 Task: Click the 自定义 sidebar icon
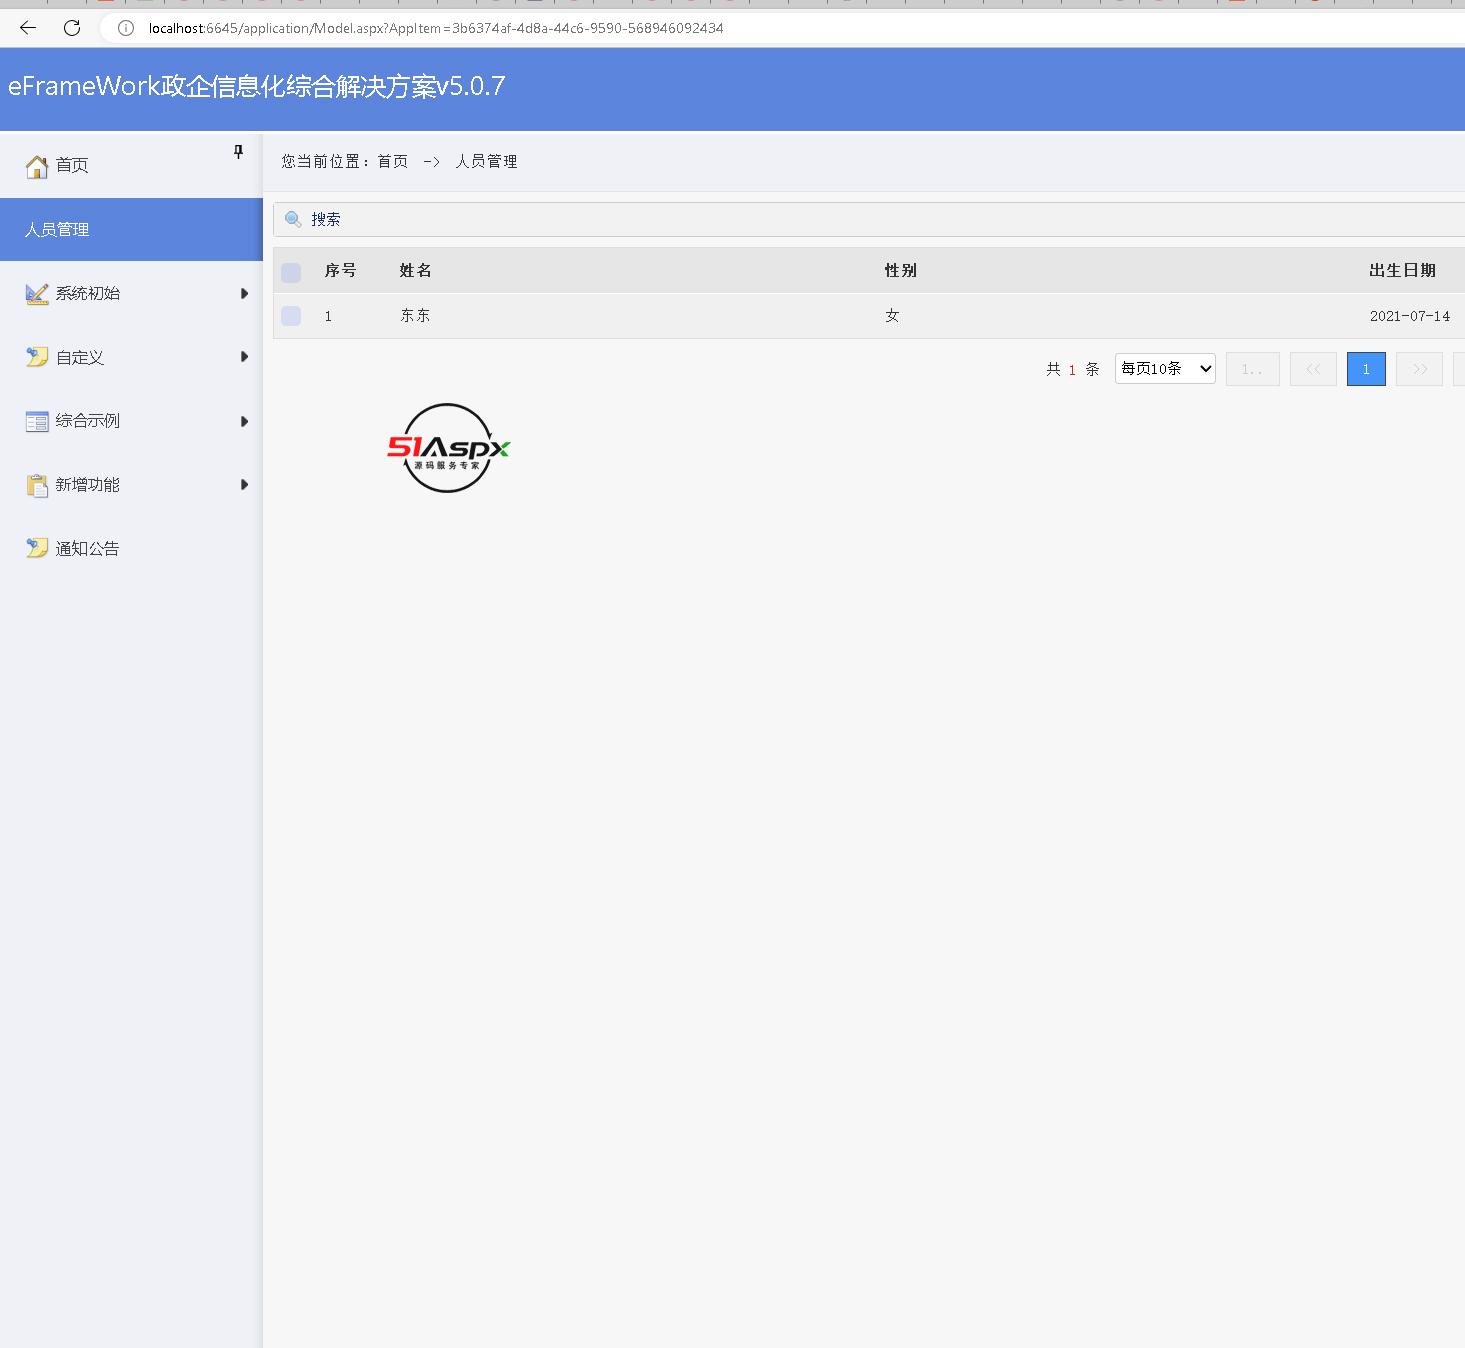click(37, 357)
